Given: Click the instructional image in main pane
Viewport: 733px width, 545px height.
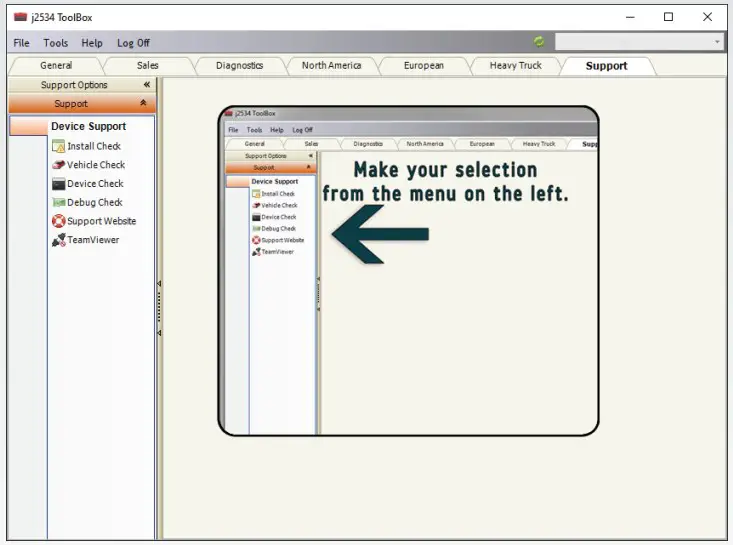Looking at the screenshot, I should point(409,271).
